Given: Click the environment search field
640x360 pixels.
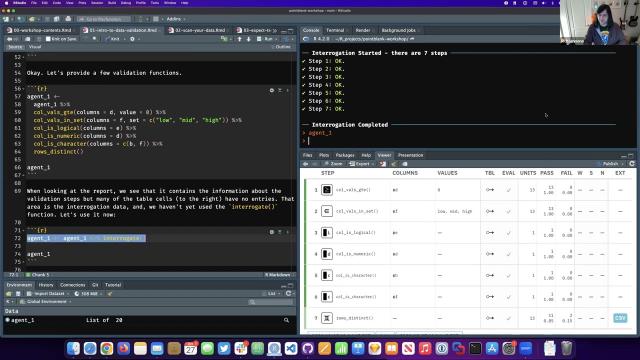Looking at the screenshot, I should [x=271, y=302].
